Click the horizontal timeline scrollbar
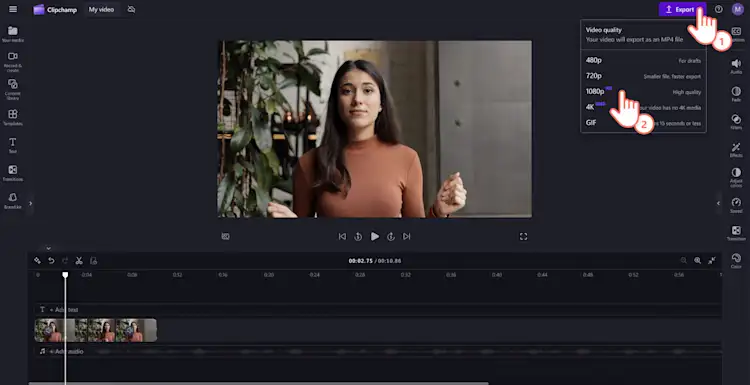The width and height of the screenshot is (750, 385). click(x=258, y=383)
